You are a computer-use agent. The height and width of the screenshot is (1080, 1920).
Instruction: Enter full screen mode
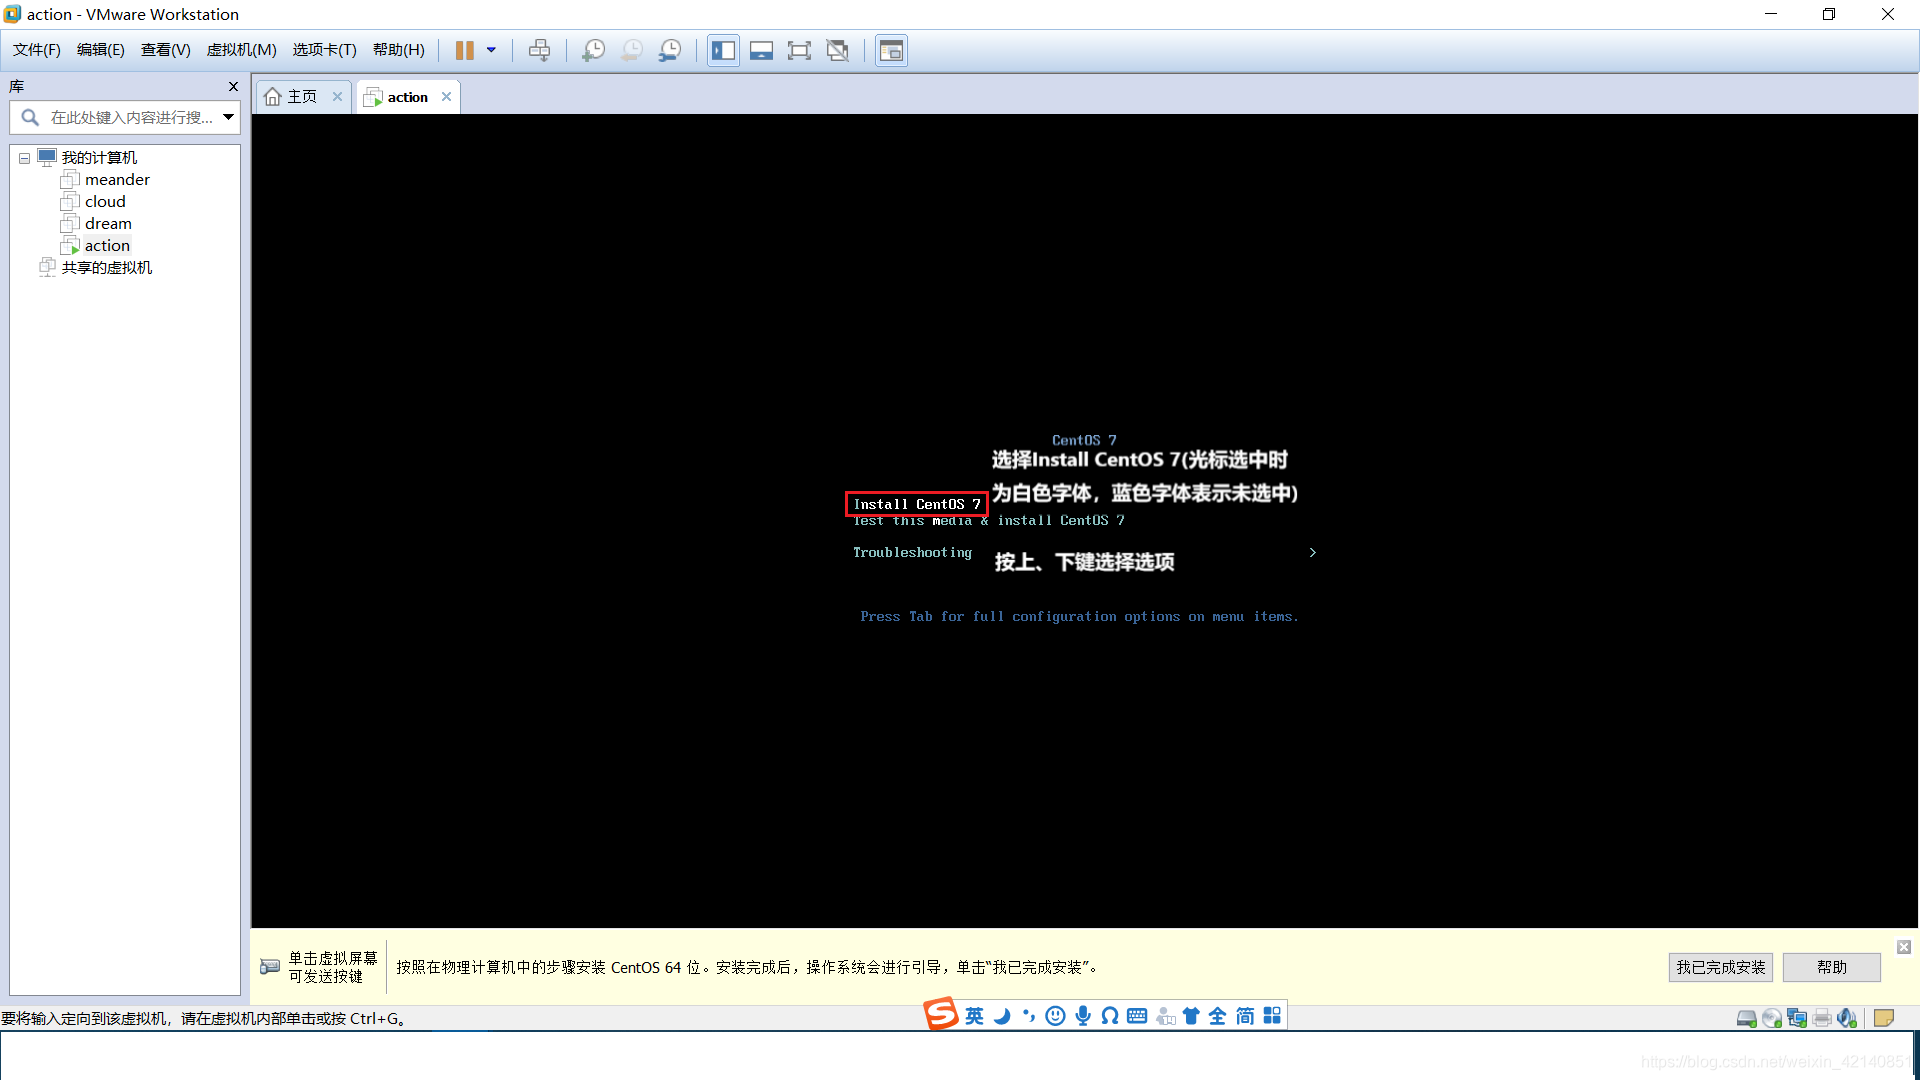(799, 50)
